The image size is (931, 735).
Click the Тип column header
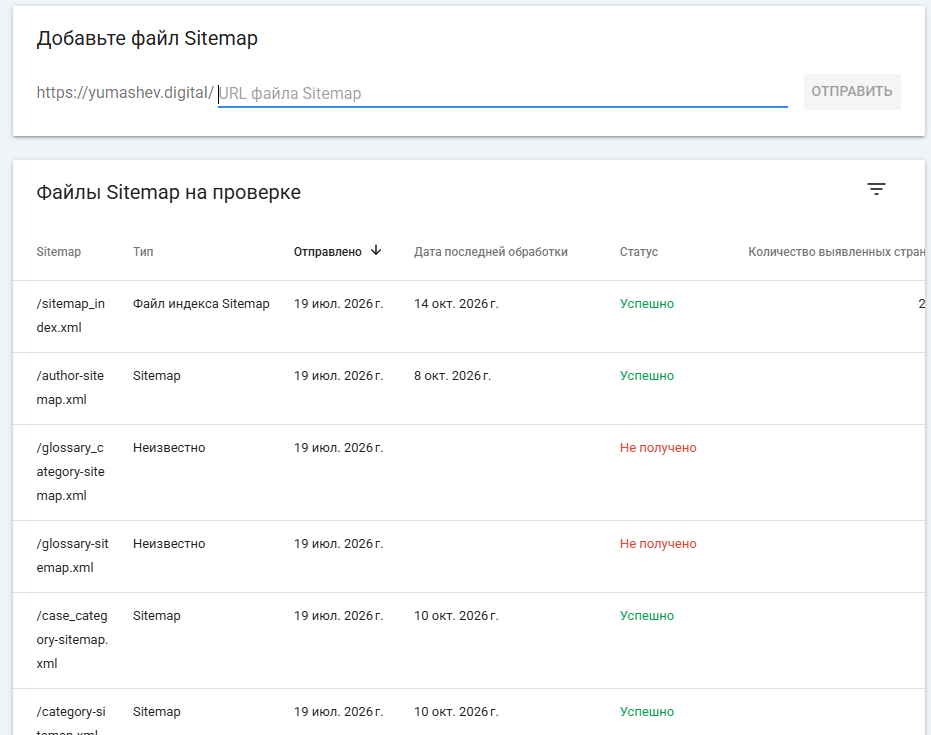click(143, 252)
